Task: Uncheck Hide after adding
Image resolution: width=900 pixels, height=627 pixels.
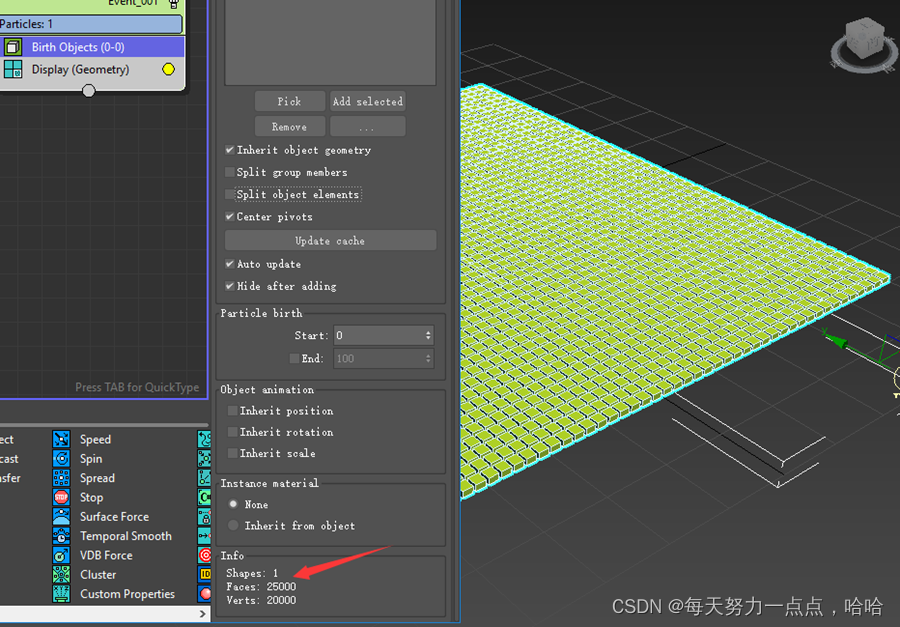Action: (x=230, y=286)
